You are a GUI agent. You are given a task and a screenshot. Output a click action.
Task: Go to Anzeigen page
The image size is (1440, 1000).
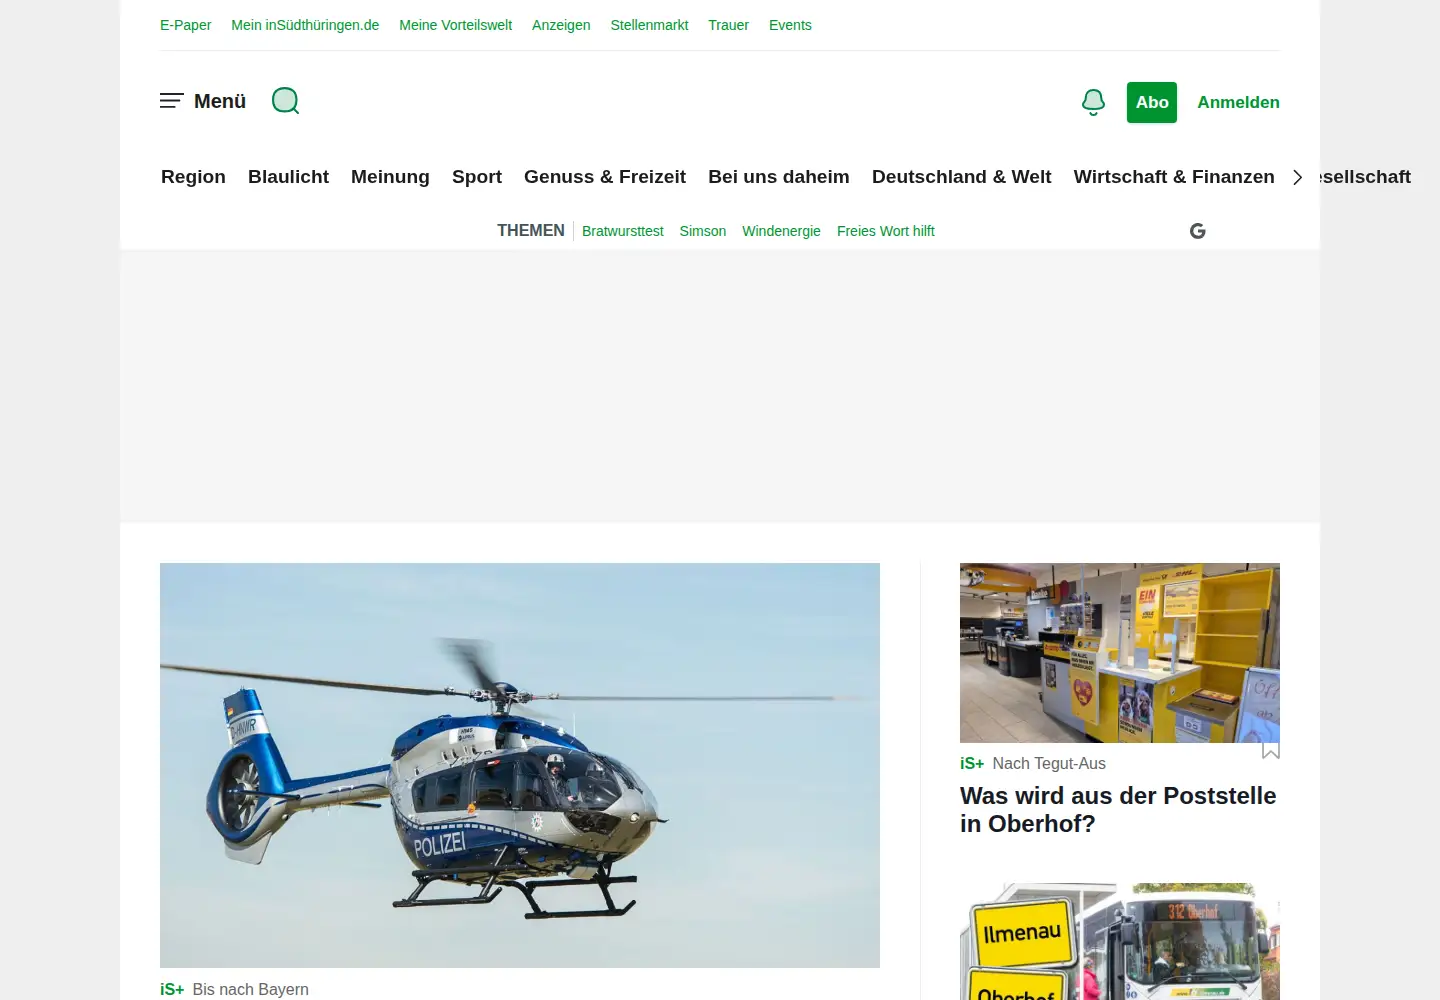coord(561,25)
